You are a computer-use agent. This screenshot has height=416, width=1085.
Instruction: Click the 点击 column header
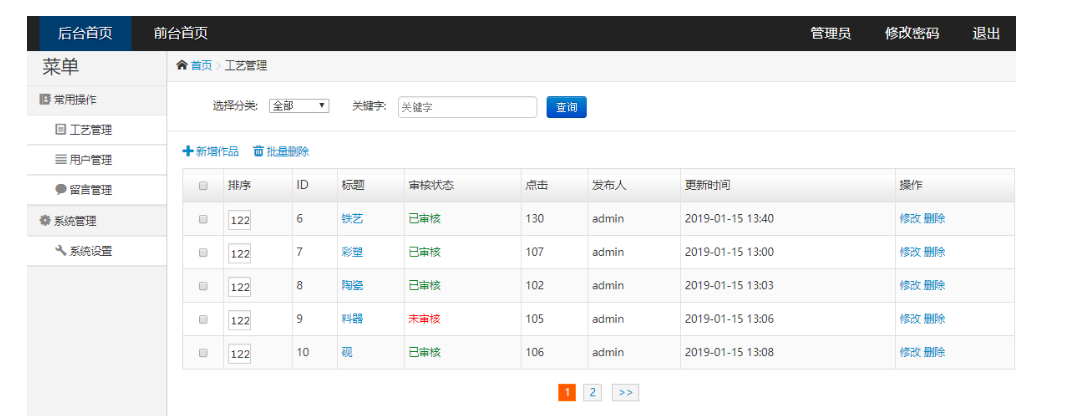click(x=536, y=186)
